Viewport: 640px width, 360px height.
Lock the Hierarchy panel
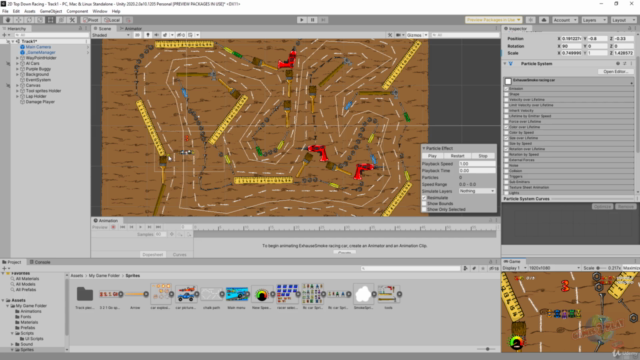pyautogui.click(x=80, y=29)
